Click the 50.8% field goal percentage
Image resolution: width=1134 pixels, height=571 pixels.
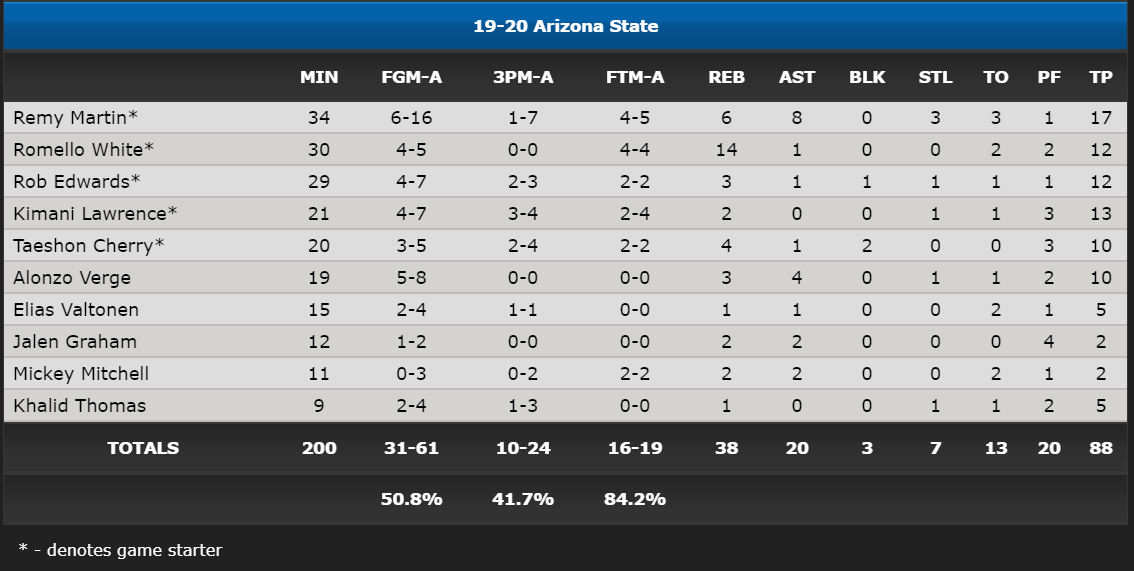412,499
